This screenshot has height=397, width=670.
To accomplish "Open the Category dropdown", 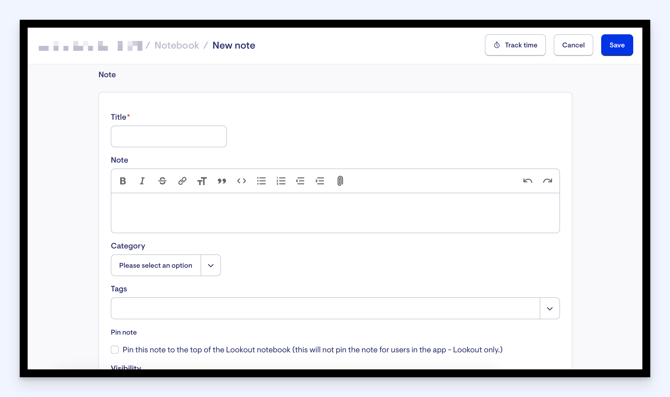I will [x=165, y=265].
